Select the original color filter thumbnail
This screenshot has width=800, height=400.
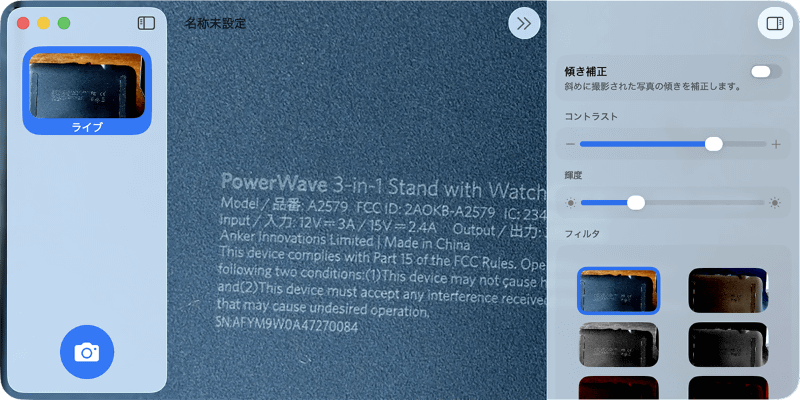coord(618,290)
